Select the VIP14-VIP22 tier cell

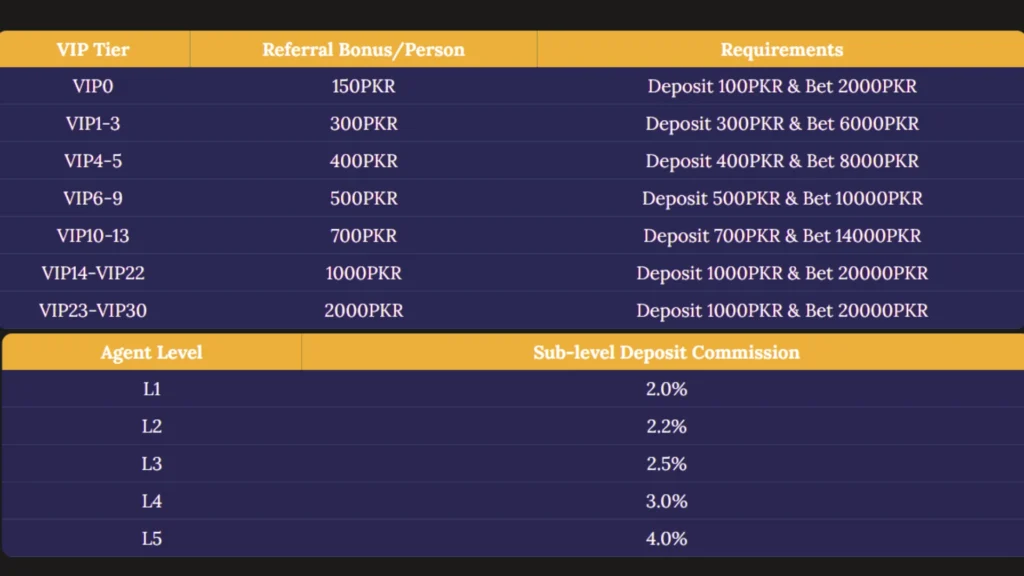pyautogui.click(x=93, y=273)
